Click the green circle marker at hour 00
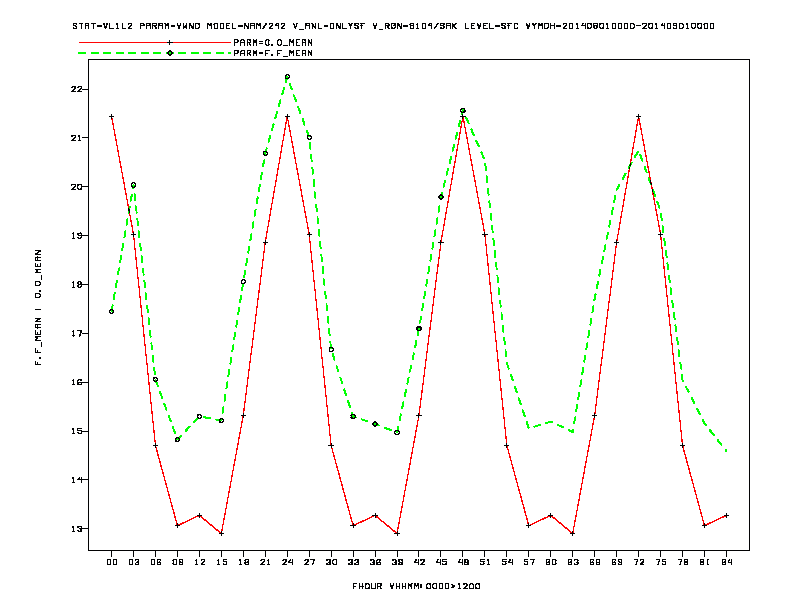Viewport: 792px width, 612px height. click(x=112, y=312)
